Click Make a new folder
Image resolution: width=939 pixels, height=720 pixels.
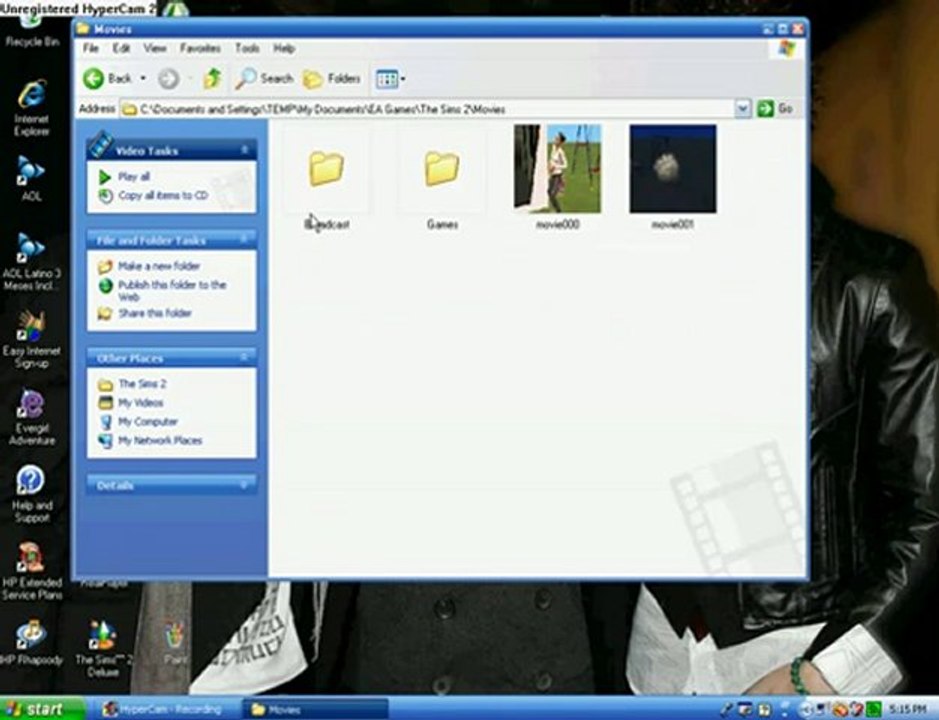[149, 266]
